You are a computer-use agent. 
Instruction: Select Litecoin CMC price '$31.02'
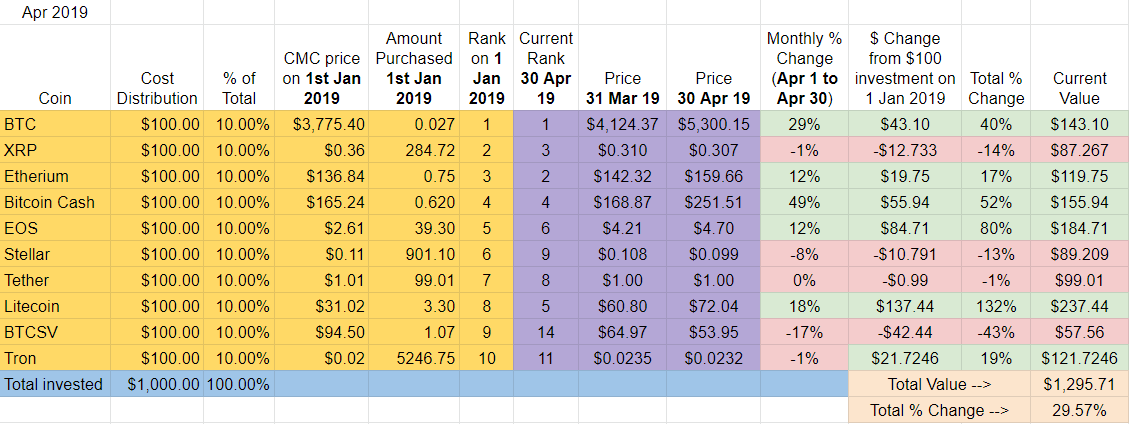322,306
